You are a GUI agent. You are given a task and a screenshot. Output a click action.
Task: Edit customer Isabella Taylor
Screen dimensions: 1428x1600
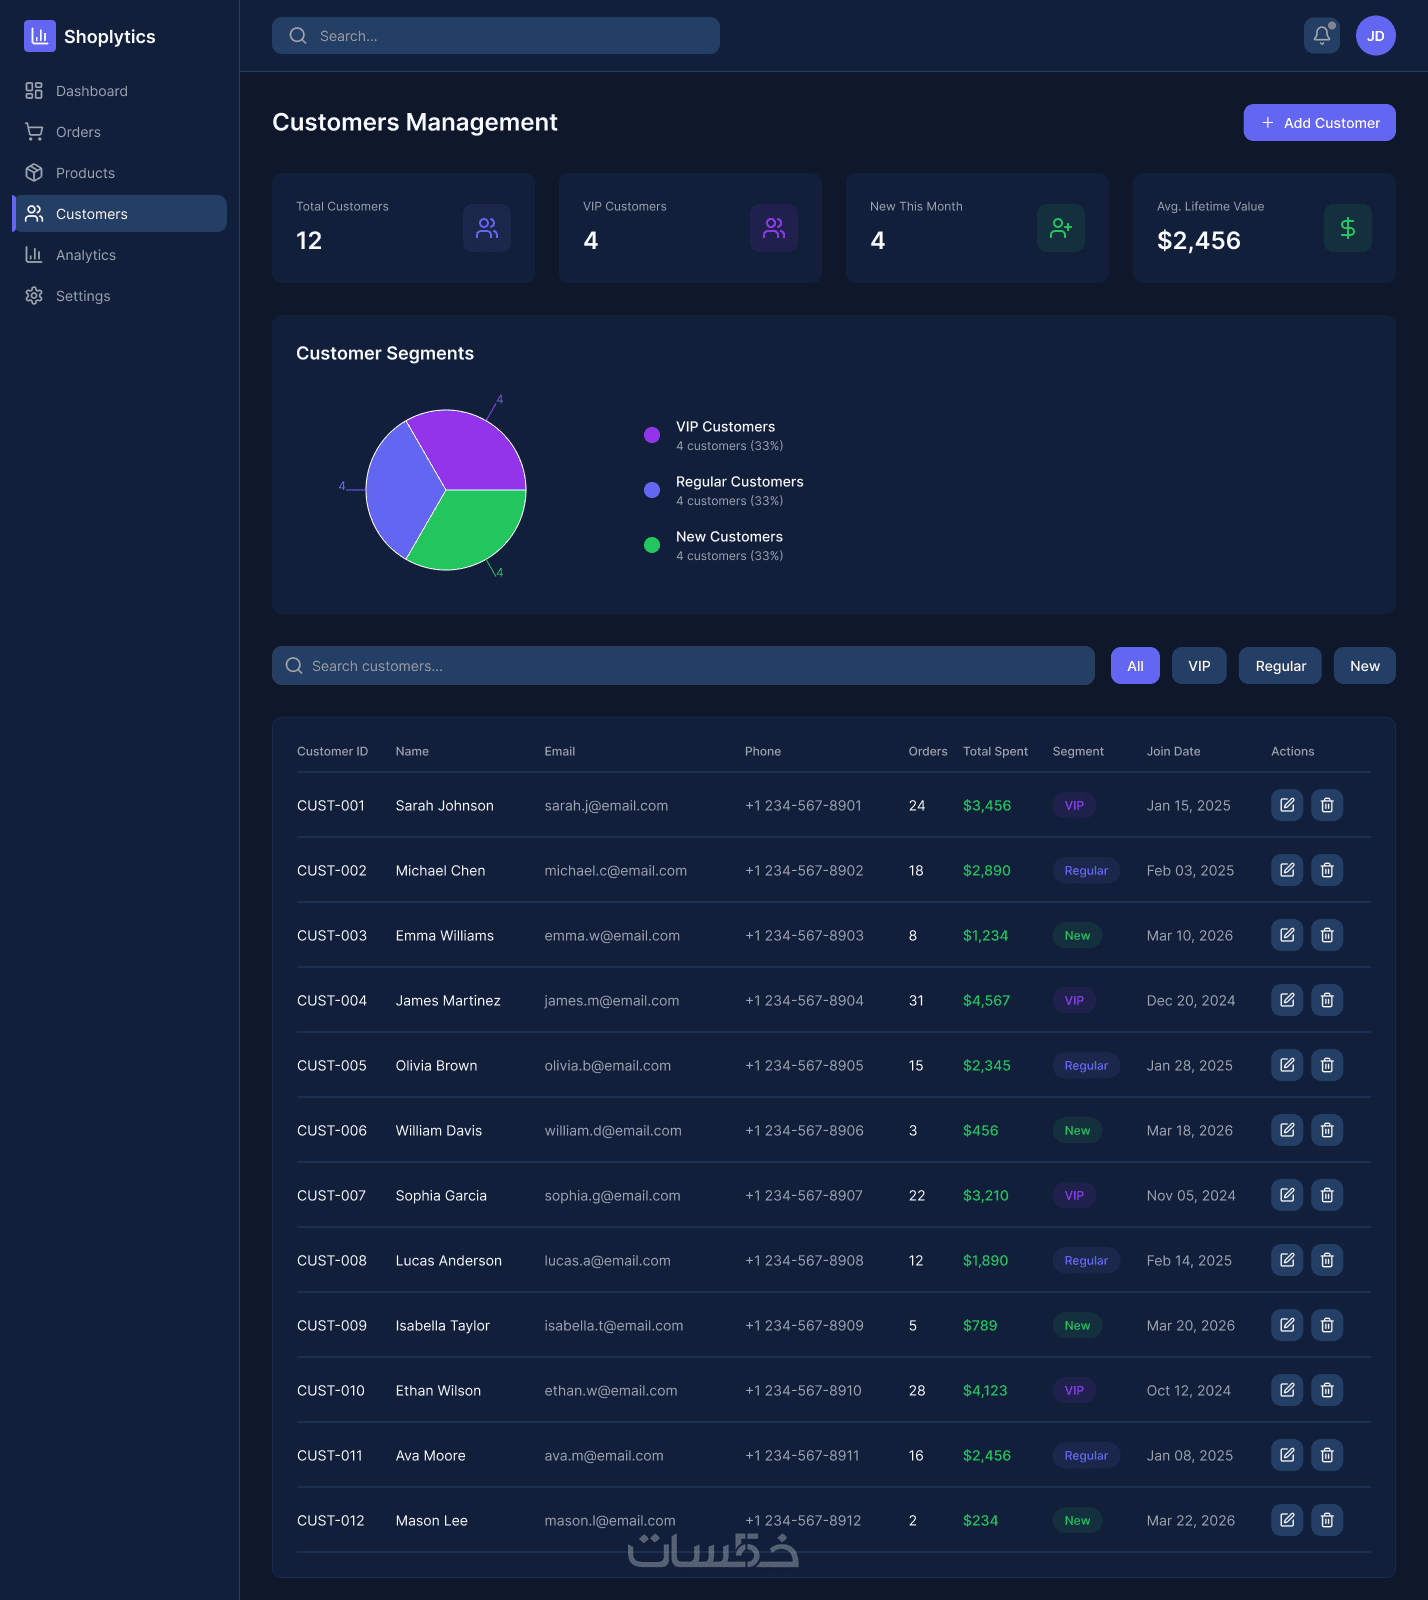coord(1287,1325)
